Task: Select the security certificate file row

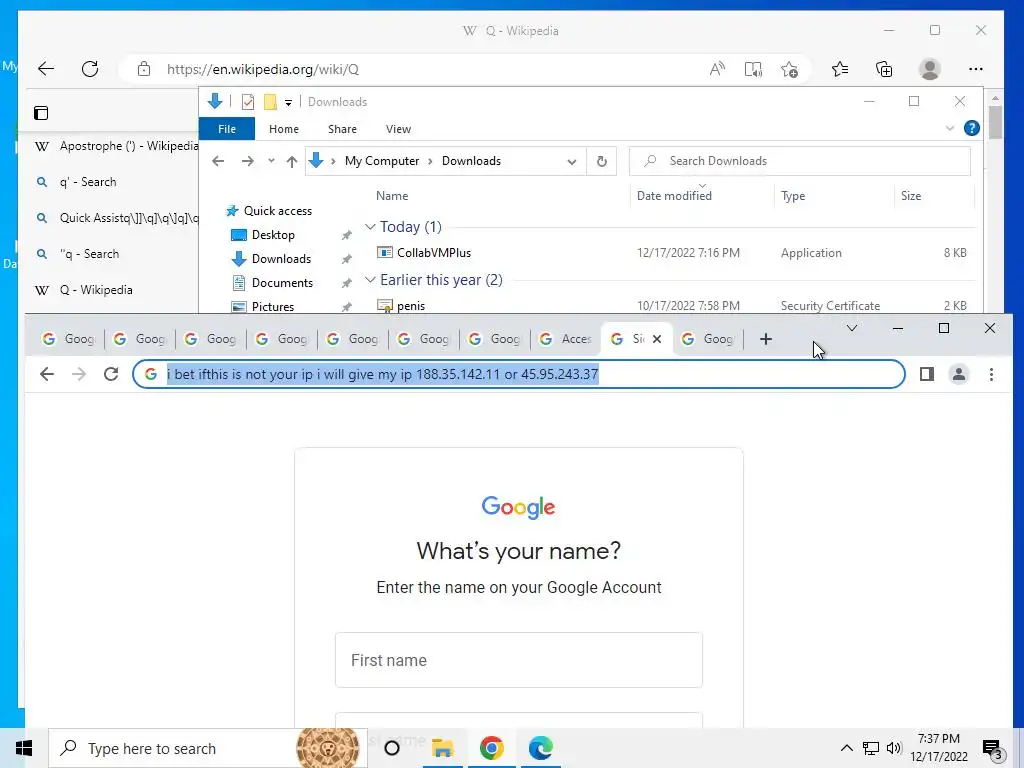Action: (673, 306)
